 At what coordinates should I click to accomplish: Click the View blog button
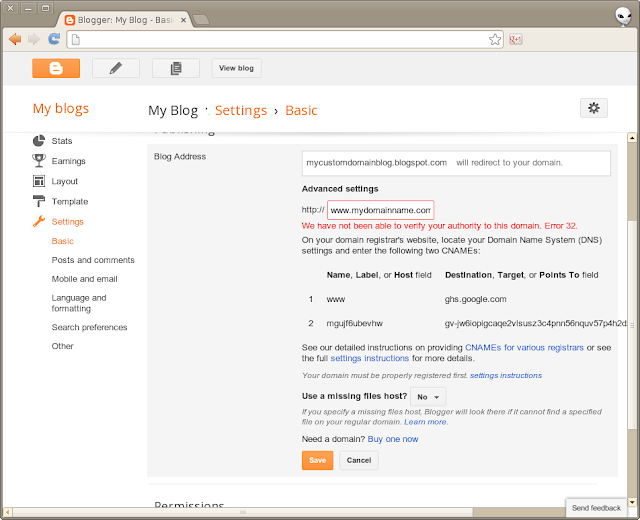point(236,68)
